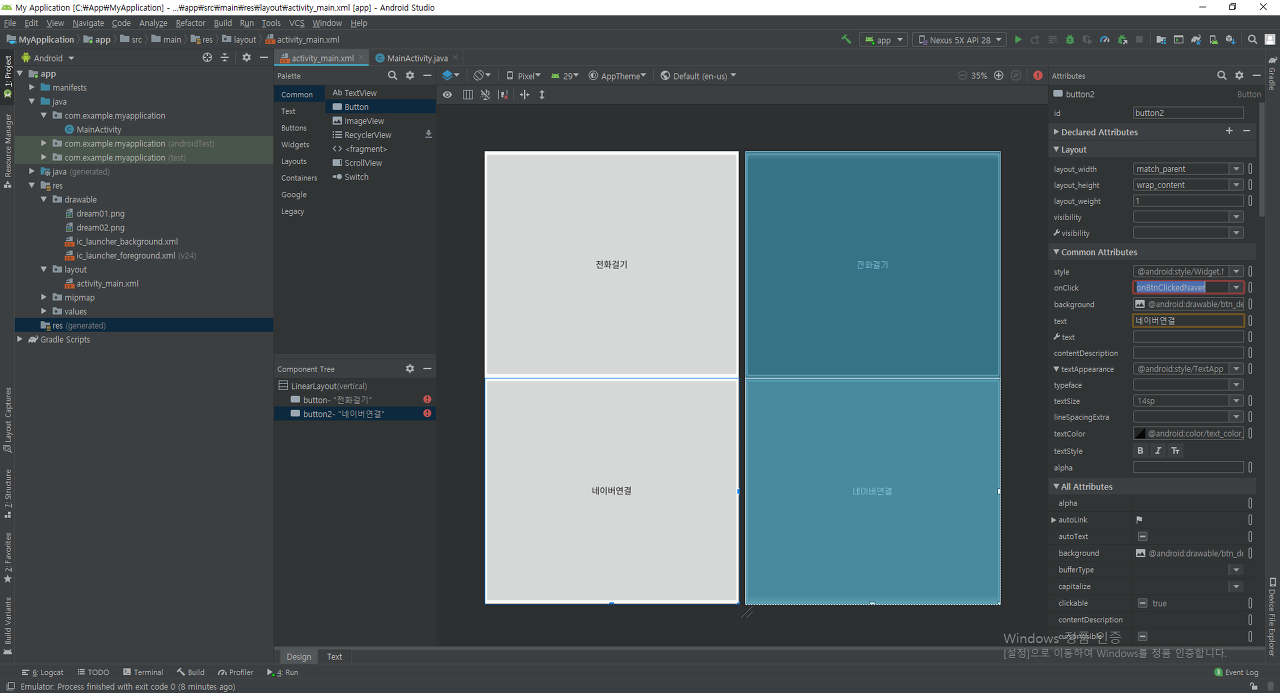Open Component Tree settings gear
The width and height of the screenshot is (1280, 693).
point(410,368)
